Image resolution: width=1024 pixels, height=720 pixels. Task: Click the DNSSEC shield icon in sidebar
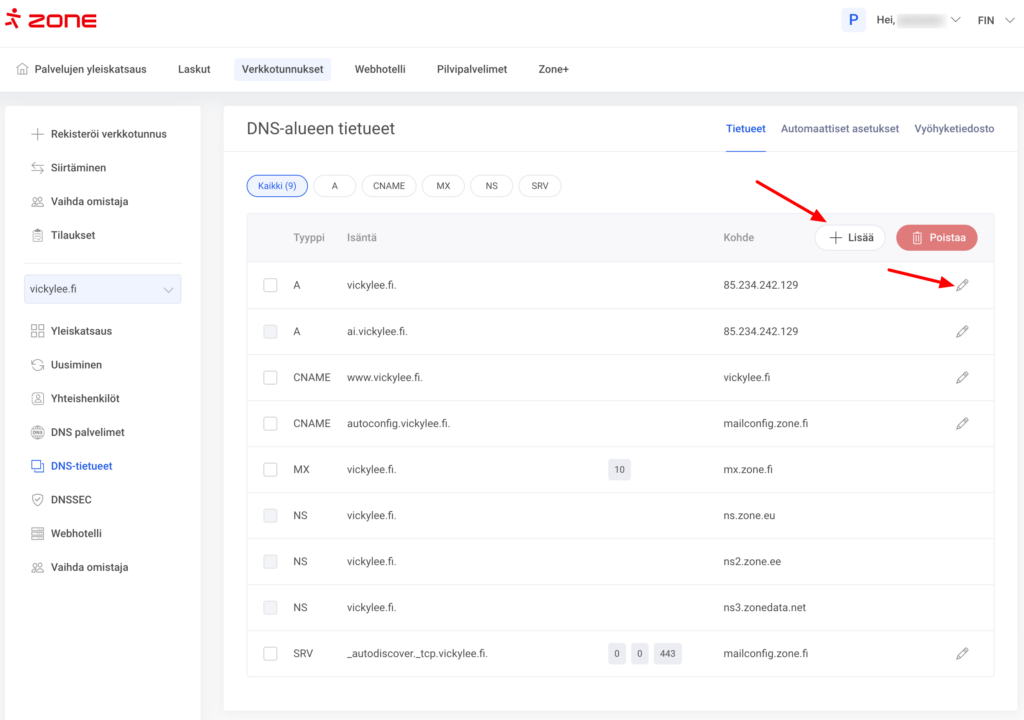pos(38,499)
